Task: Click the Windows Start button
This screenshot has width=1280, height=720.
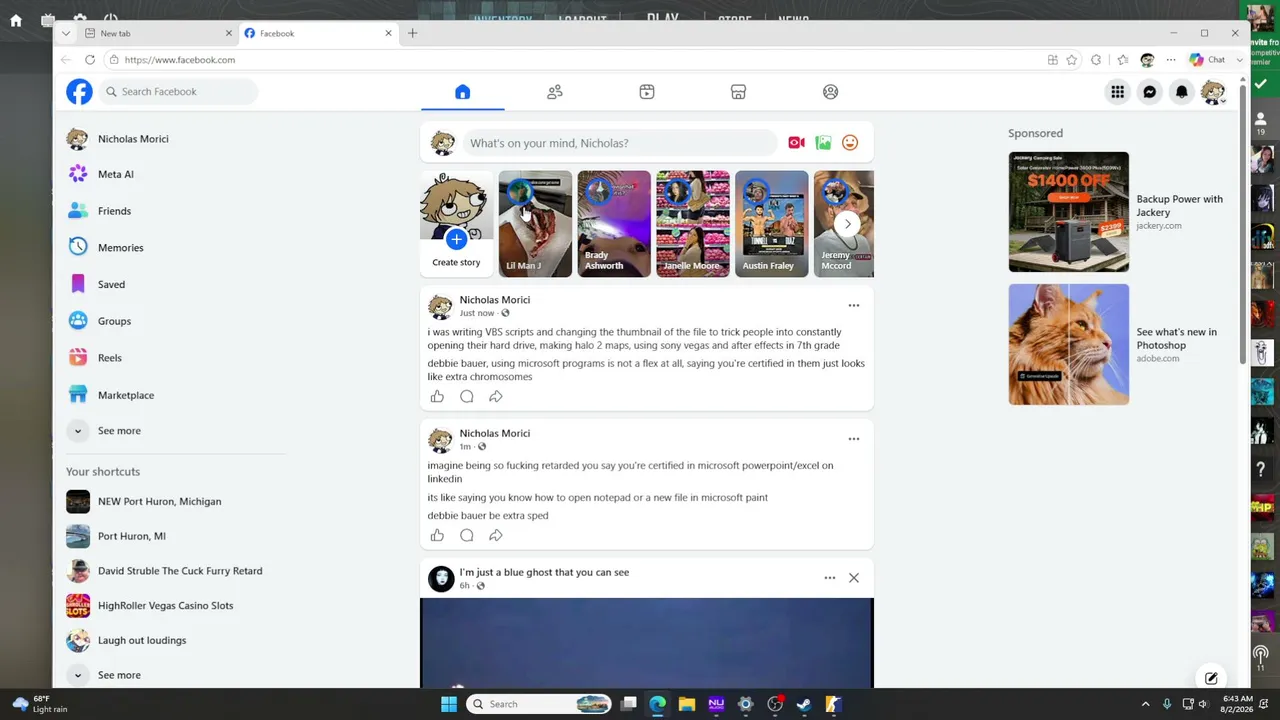Action: click(x=449, y=704)
